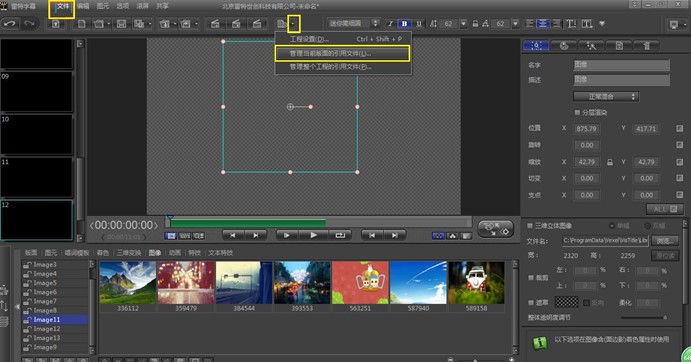Image resolution: width=691 pixels, height=362 pixels.
Task: Click the last skip-forward transport button
Action: (x=394, y=235)
